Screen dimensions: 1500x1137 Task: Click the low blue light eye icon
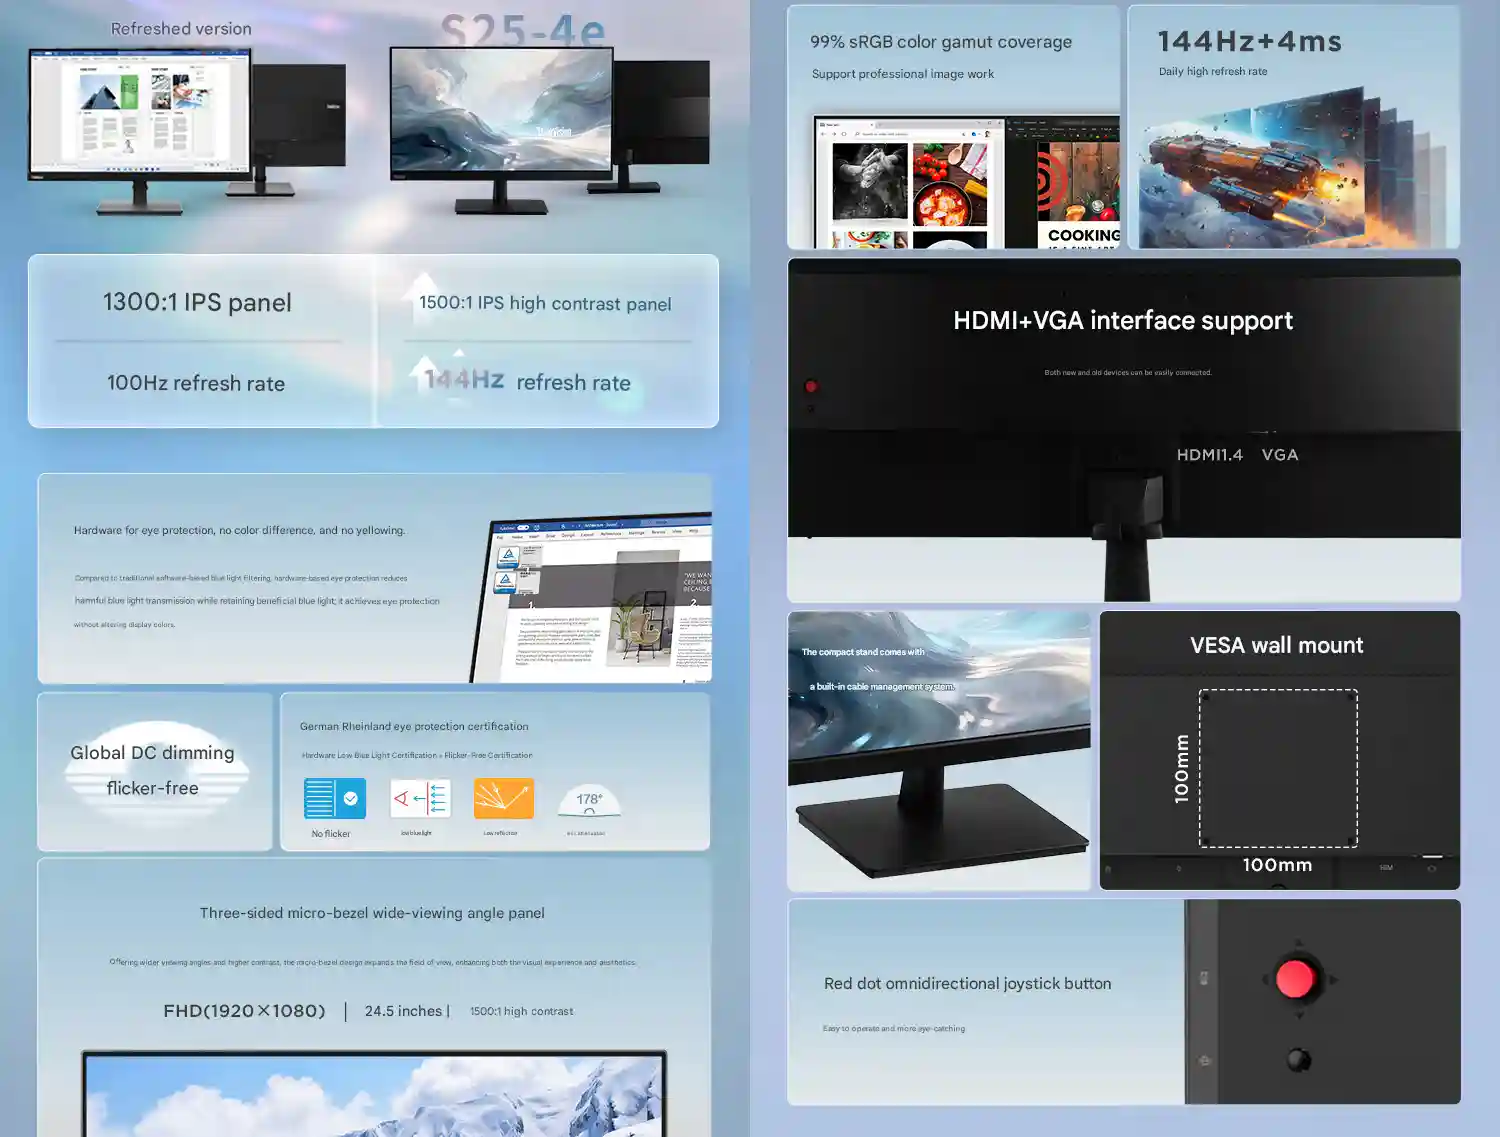(x=420, y=799)
